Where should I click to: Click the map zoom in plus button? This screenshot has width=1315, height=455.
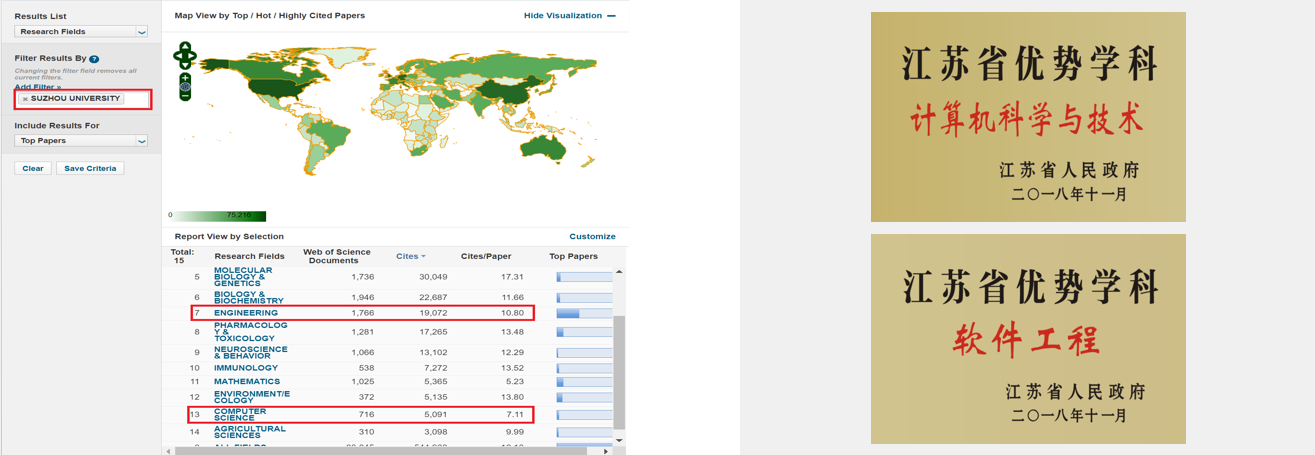[x=185, y=78]
